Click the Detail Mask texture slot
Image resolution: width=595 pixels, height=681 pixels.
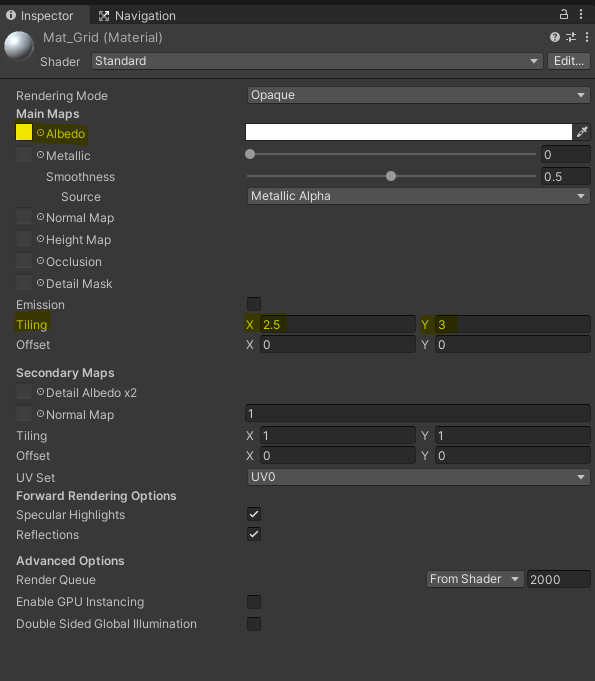click(x=24, y=283)
